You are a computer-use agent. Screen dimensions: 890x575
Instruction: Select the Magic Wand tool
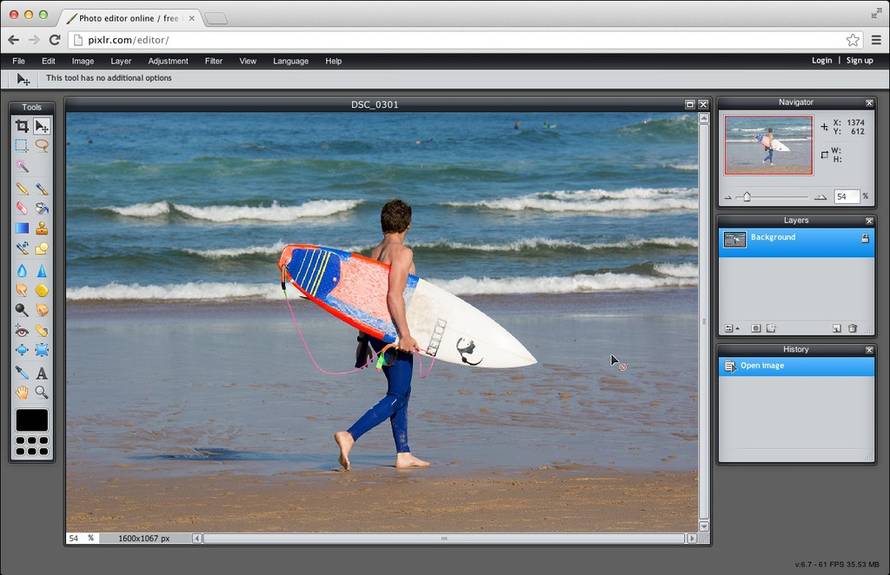coord(22,166)
